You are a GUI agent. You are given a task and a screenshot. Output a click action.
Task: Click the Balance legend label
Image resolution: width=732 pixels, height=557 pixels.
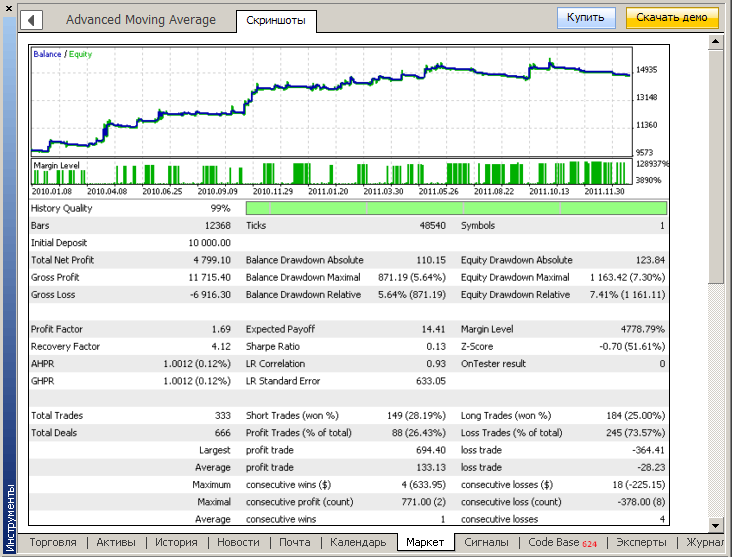tap(47, 54)
